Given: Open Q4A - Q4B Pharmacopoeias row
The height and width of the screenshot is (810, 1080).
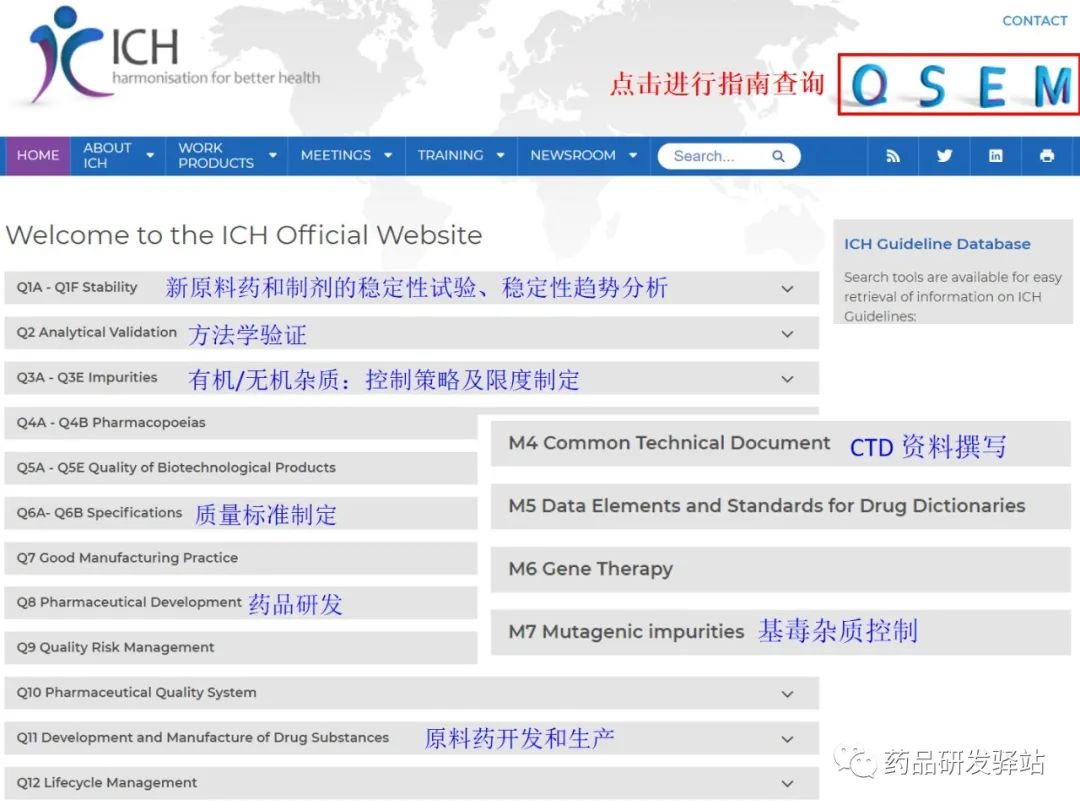Looking at the screenshot, I should (x=240, y=423).
